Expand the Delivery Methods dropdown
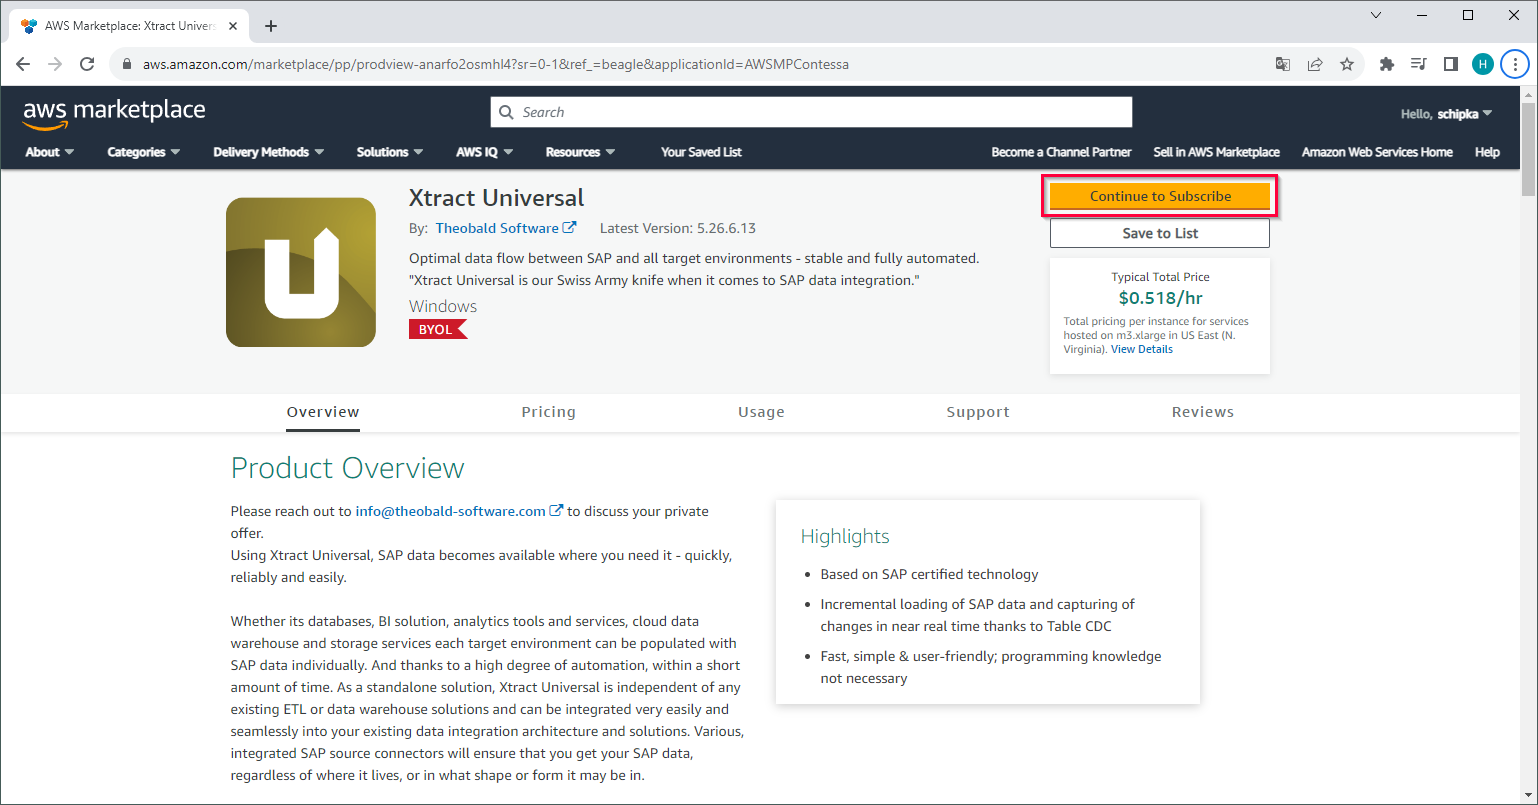The image size is (1538, 805). pos(269,152)
